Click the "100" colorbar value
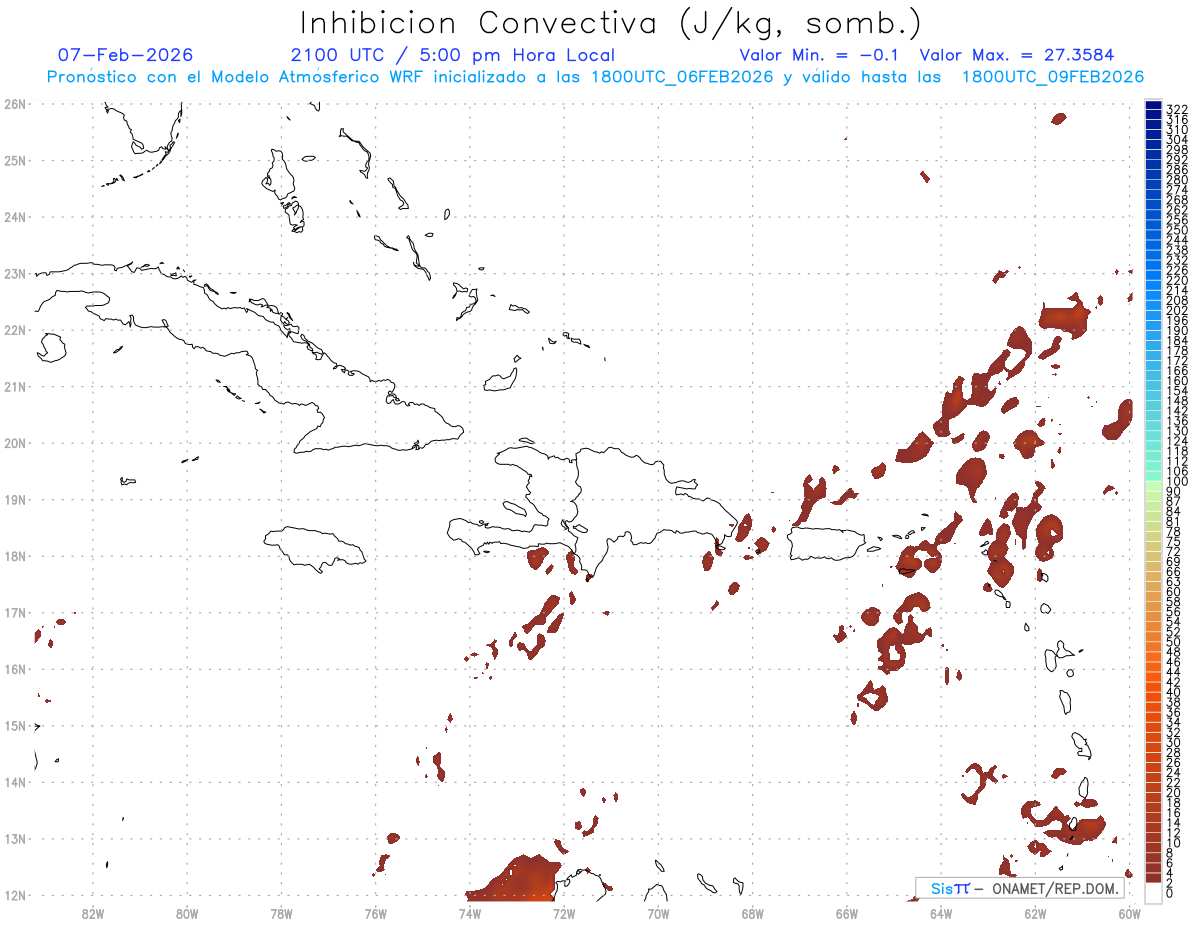 [1177, 482]
